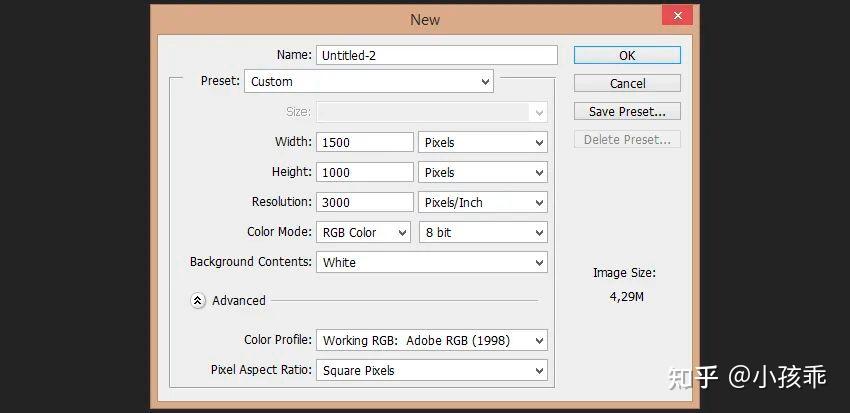The height and width of the screenshot is (413, 850).
Task: Click the Save Preset... button
Action: 627,112
